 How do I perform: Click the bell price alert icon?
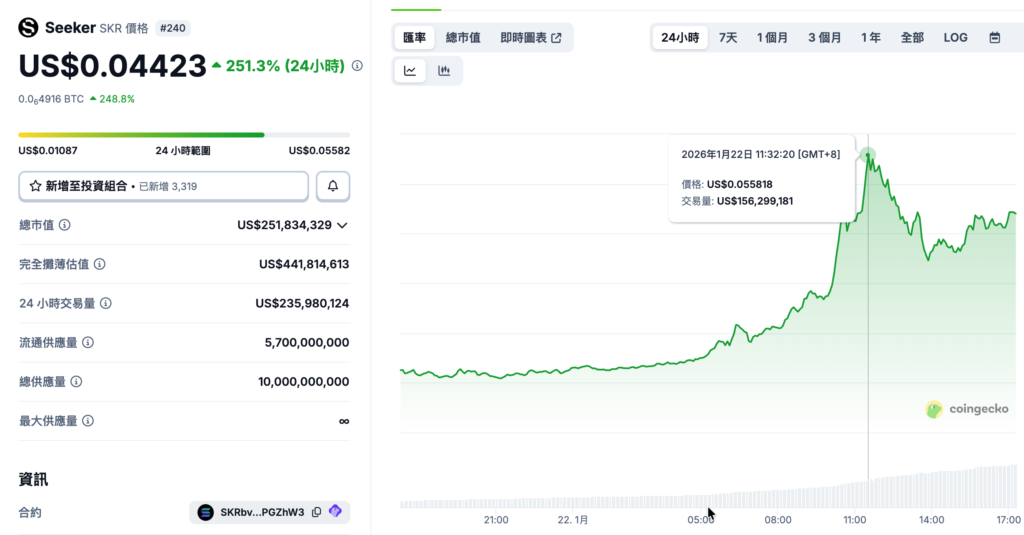(333, 186)
